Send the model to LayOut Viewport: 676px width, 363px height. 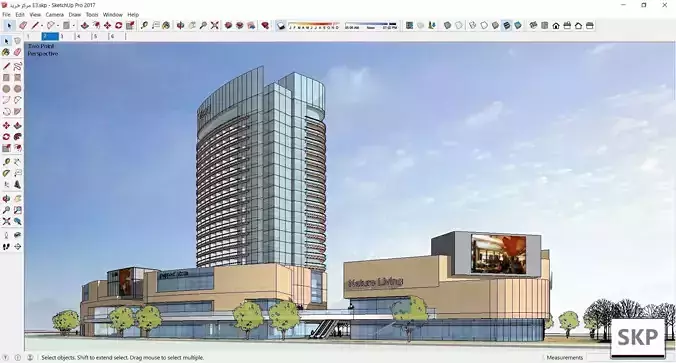point(251,26)
